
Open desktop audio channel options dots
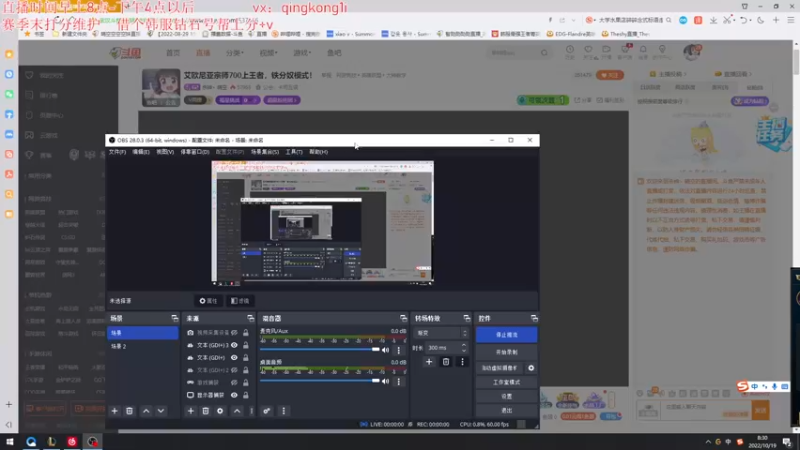pos(399,381)
